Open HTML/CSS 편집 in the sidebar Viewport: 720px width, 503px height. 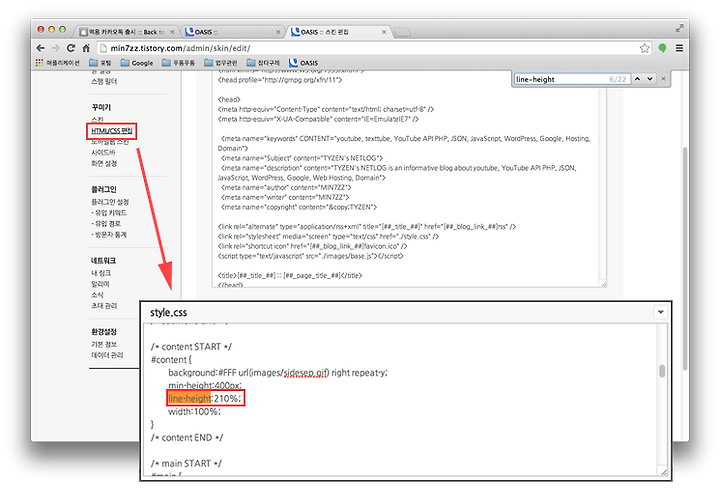(112, 131)
